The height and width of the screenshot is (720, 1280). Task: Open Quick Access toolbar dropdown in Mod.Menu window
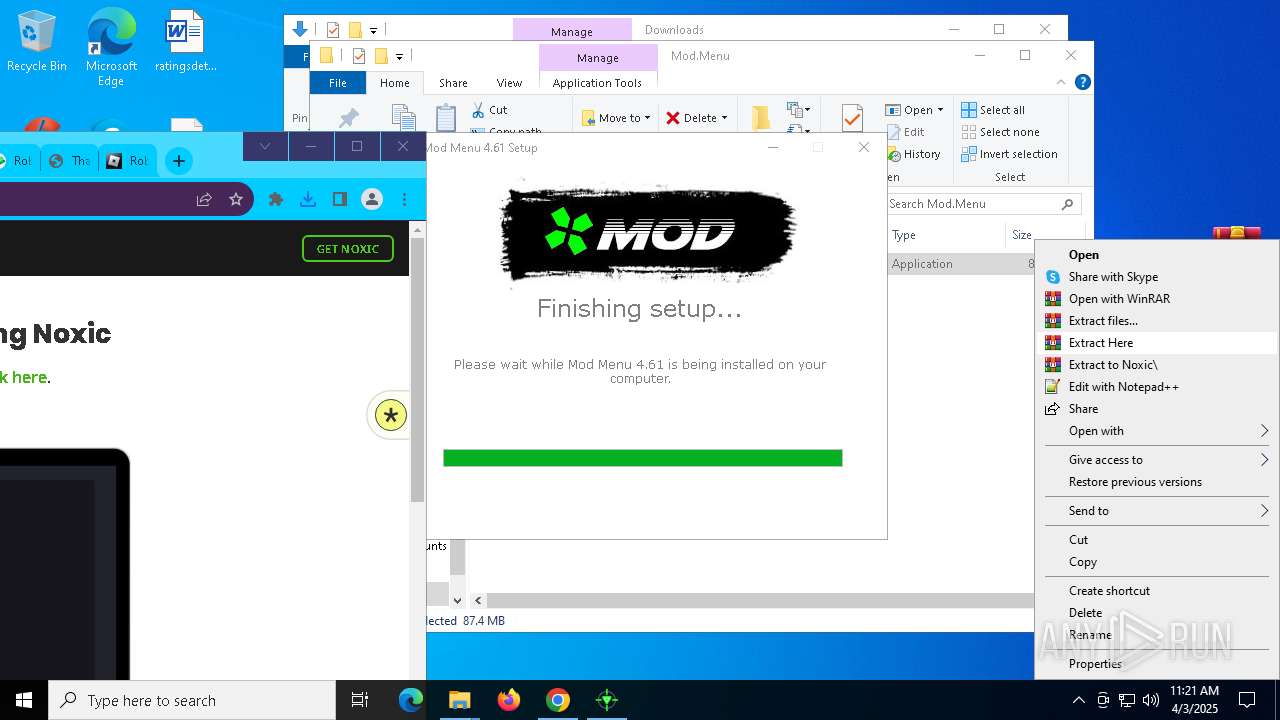(x=399, y=56)
